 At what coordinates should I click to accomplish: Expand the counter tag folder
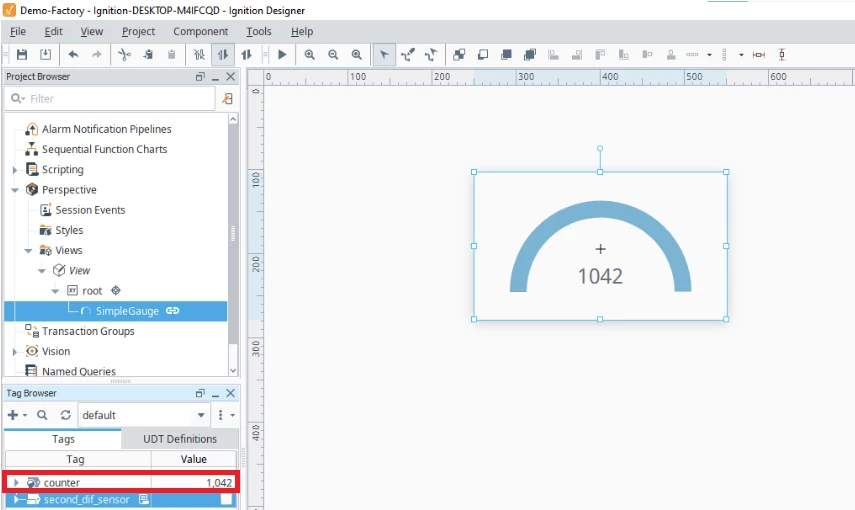coord(15,483)
